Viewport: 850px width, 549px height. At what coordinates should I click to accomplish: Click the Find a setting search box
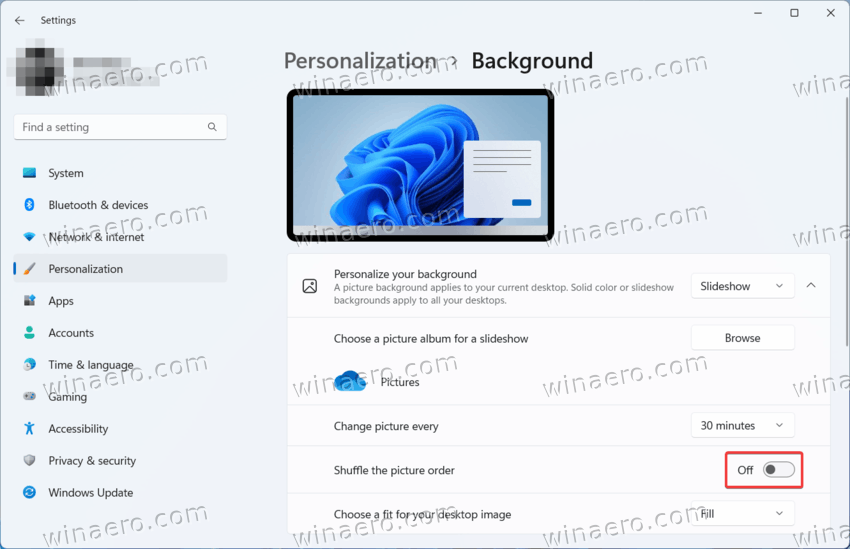point(120,127)
